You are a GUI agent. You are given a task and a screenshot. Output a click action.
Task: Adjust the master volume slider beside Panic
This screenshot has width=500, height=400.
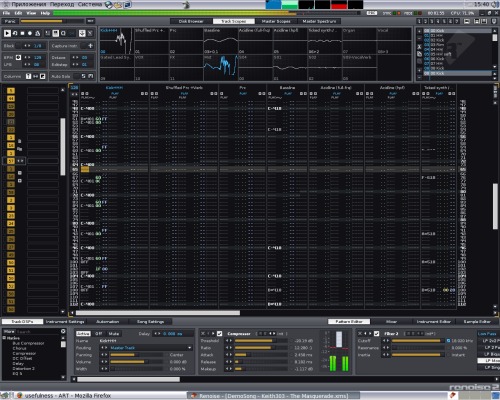point(52,21)
